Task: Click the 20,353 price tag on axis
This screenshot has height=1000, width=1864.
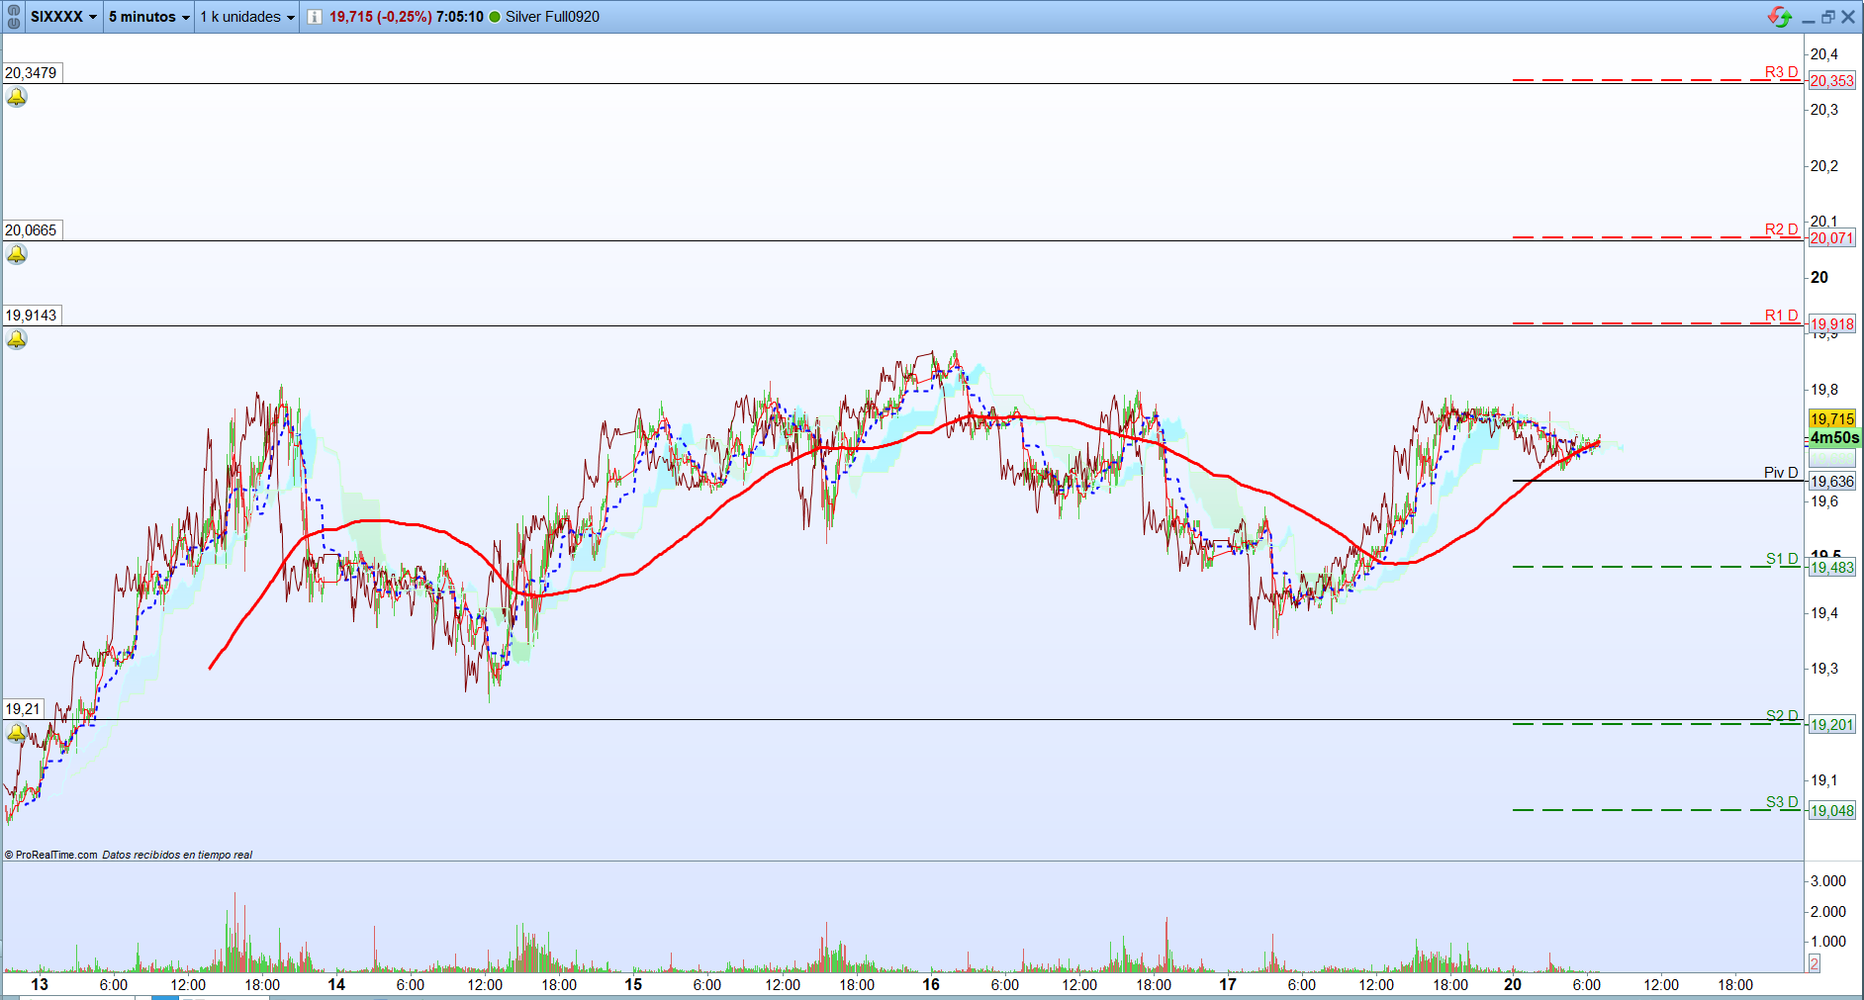Action: pos(1832,81)
